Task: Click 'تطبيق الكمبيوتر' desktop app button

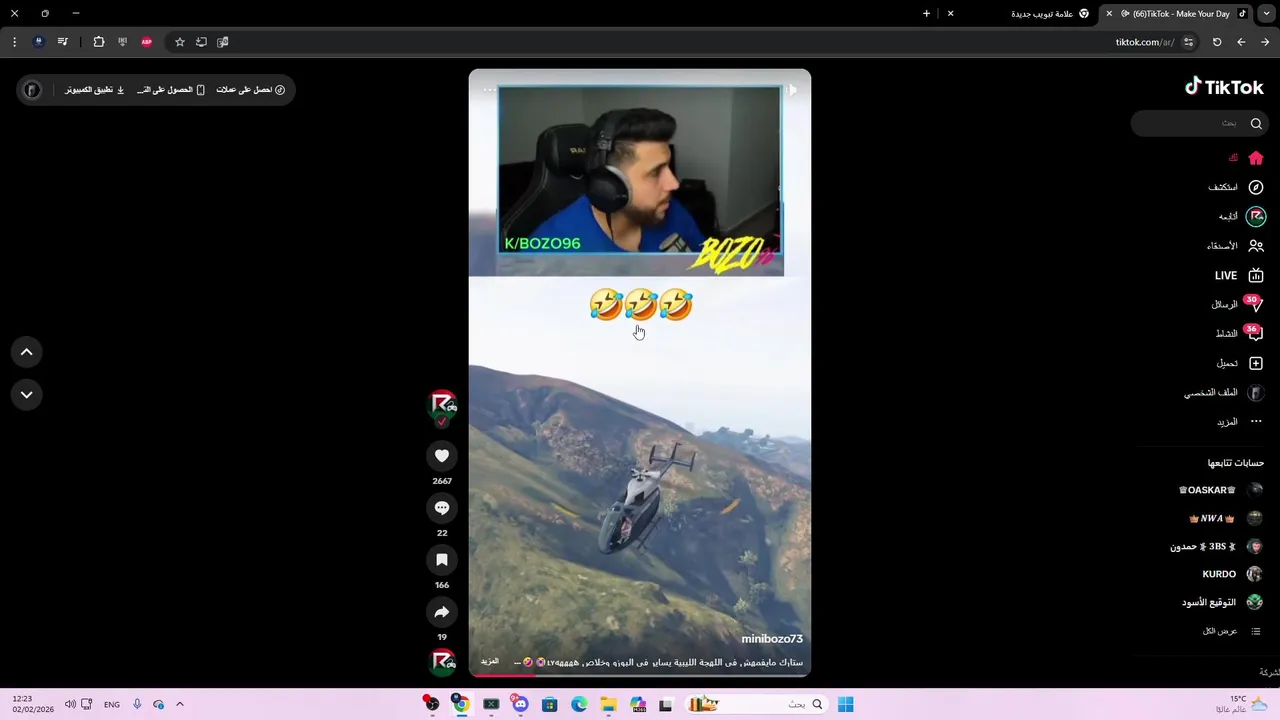Action: (95, 90)
